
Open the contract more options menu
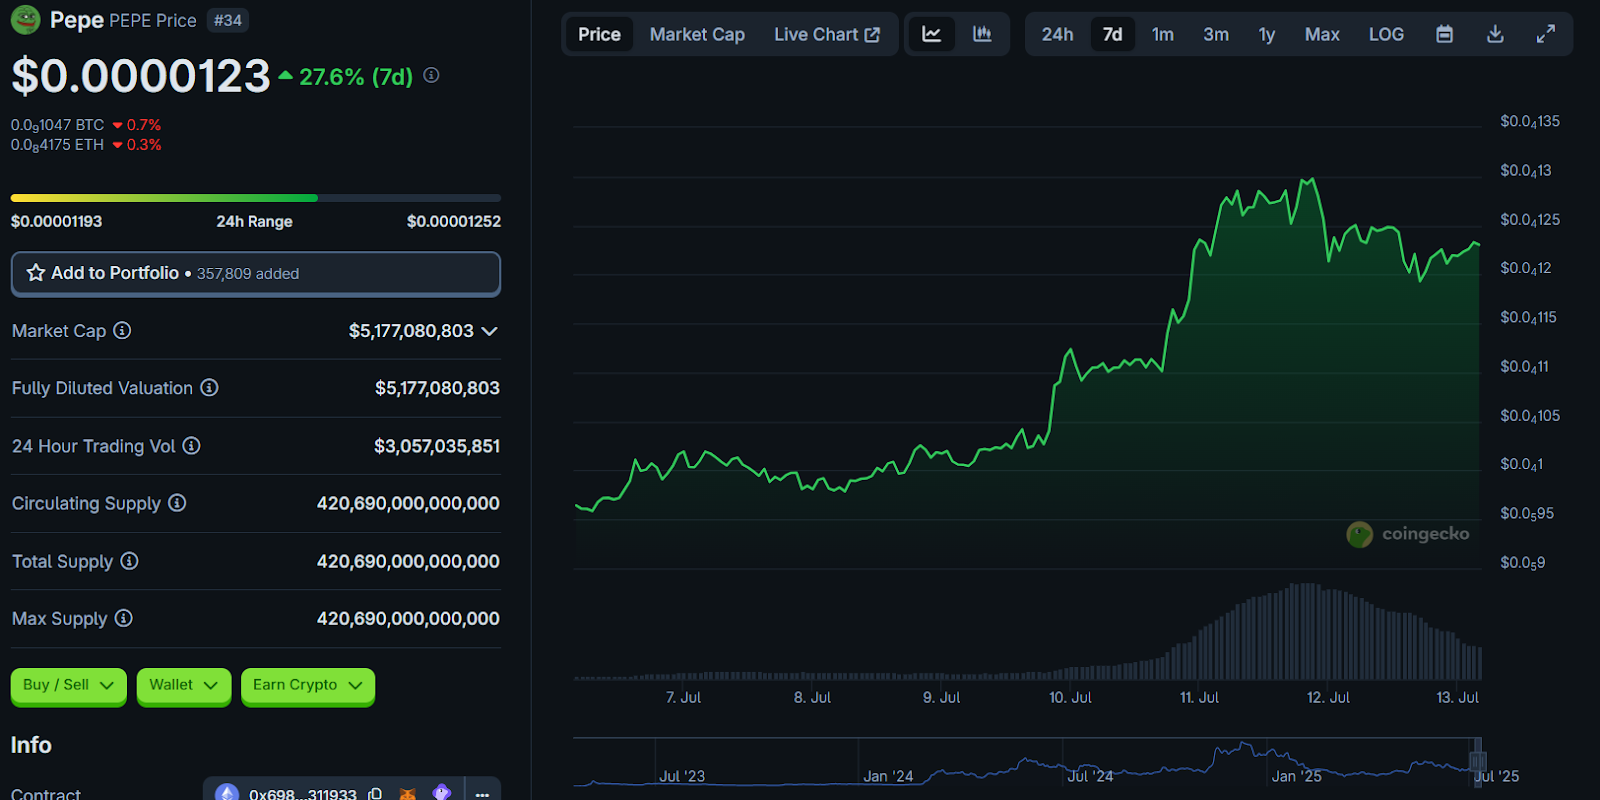click(482, 793)
